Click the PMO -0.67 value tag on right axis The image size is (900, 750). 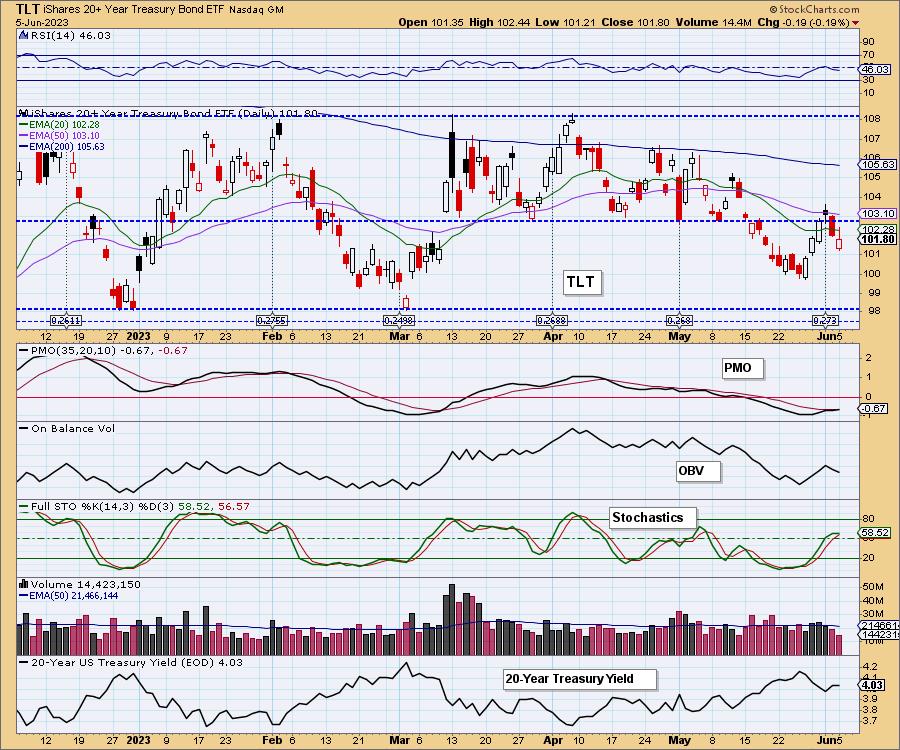click(x=874, y=409)
